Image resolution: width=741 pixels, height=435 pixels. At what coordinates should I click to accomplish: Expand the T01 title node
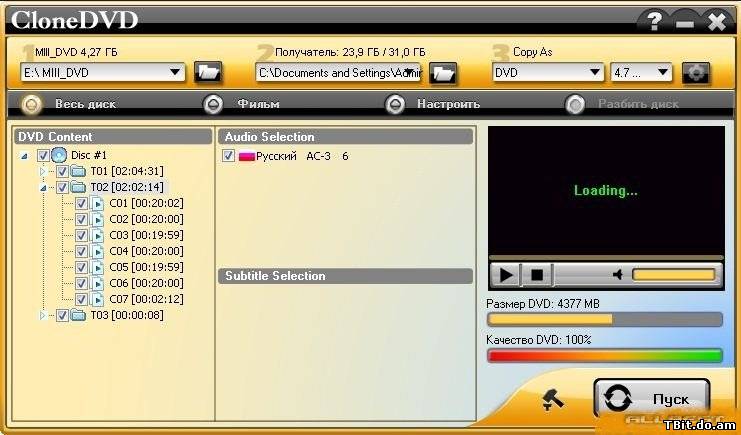[x=43, y=171]
